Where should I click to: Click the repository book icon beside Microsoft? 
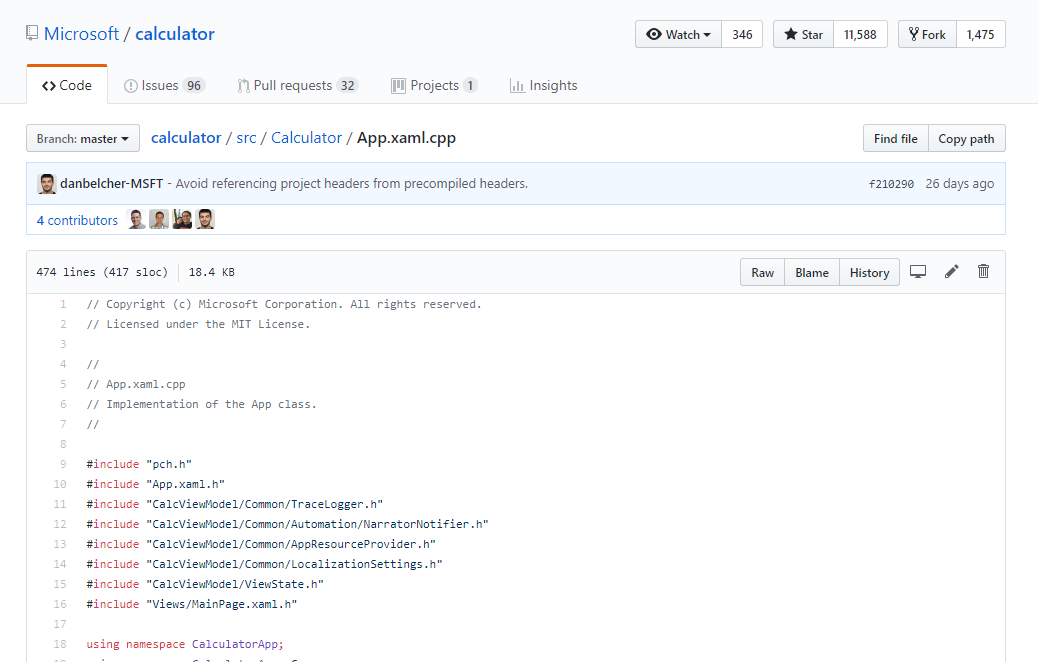point(32,33)
